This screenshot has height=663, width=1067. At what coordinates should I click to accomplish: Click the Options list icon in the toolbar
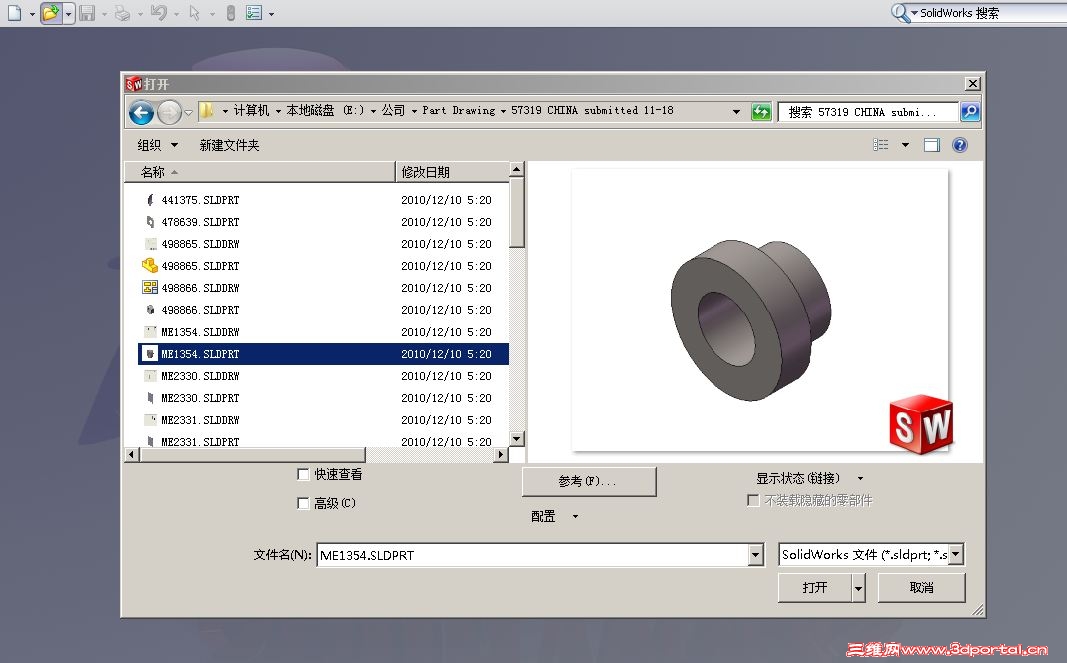tap(254, 12)
